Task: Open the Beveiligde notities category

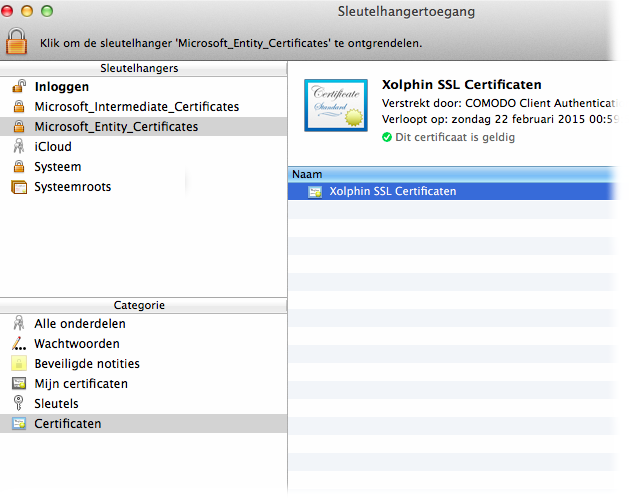Action: point(143,364)
